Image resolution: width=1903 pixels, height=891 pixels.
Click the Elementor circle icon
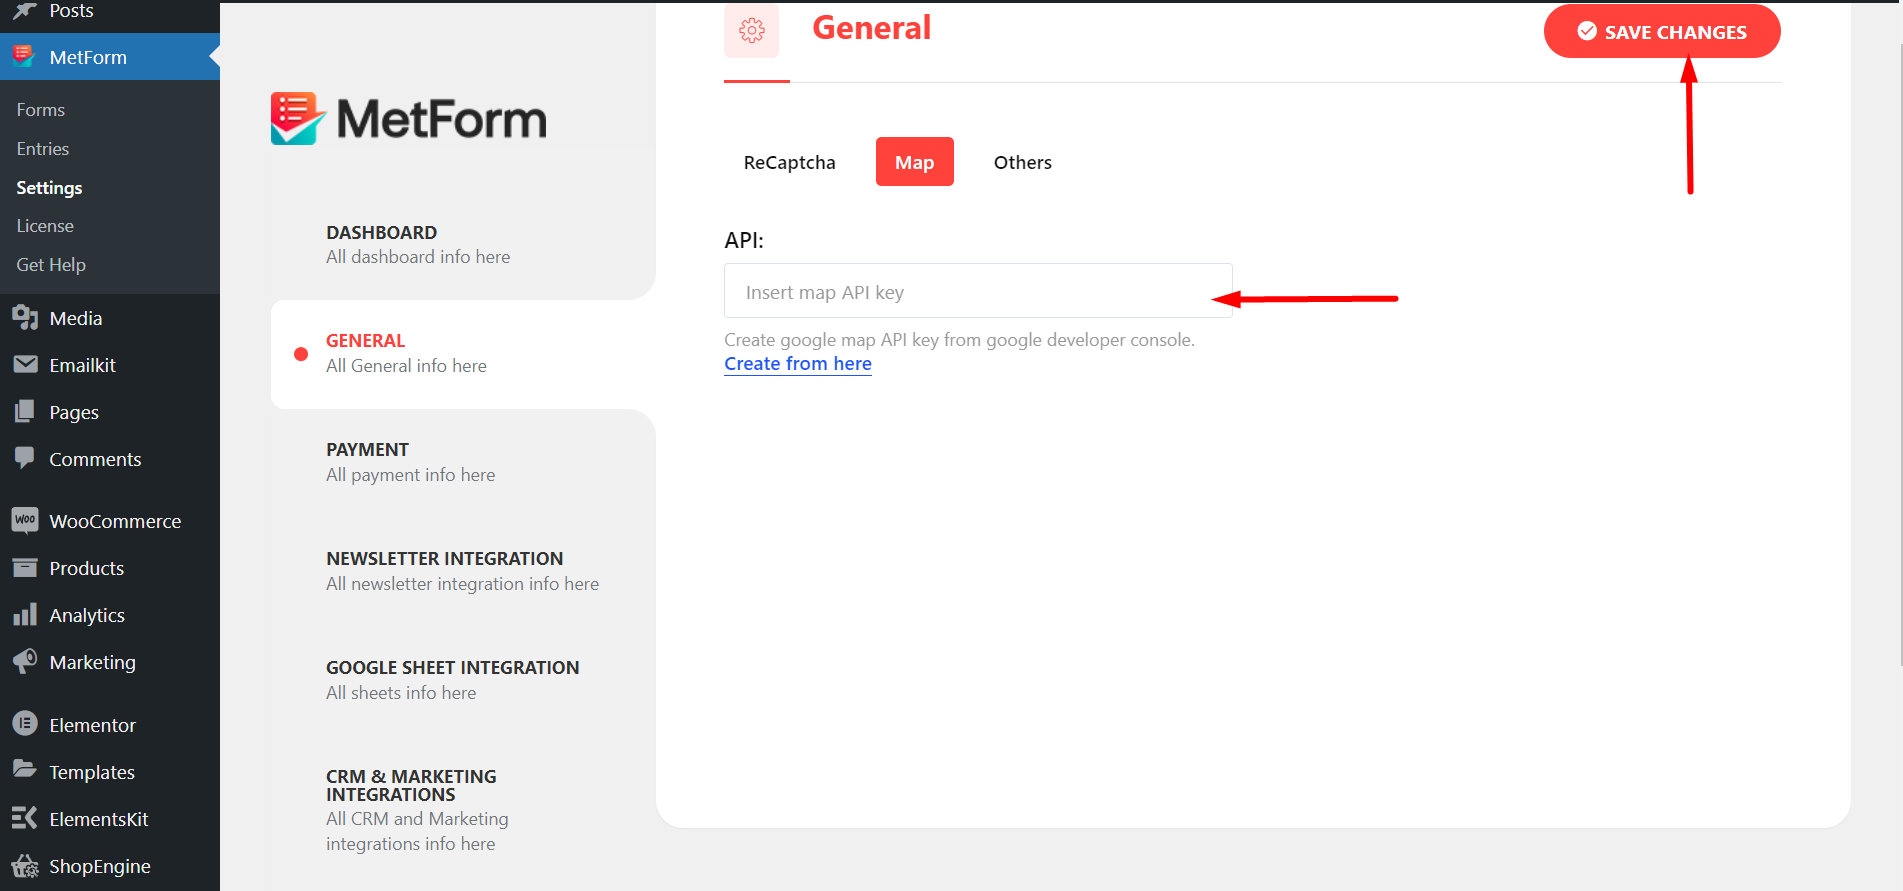[25, 724]
